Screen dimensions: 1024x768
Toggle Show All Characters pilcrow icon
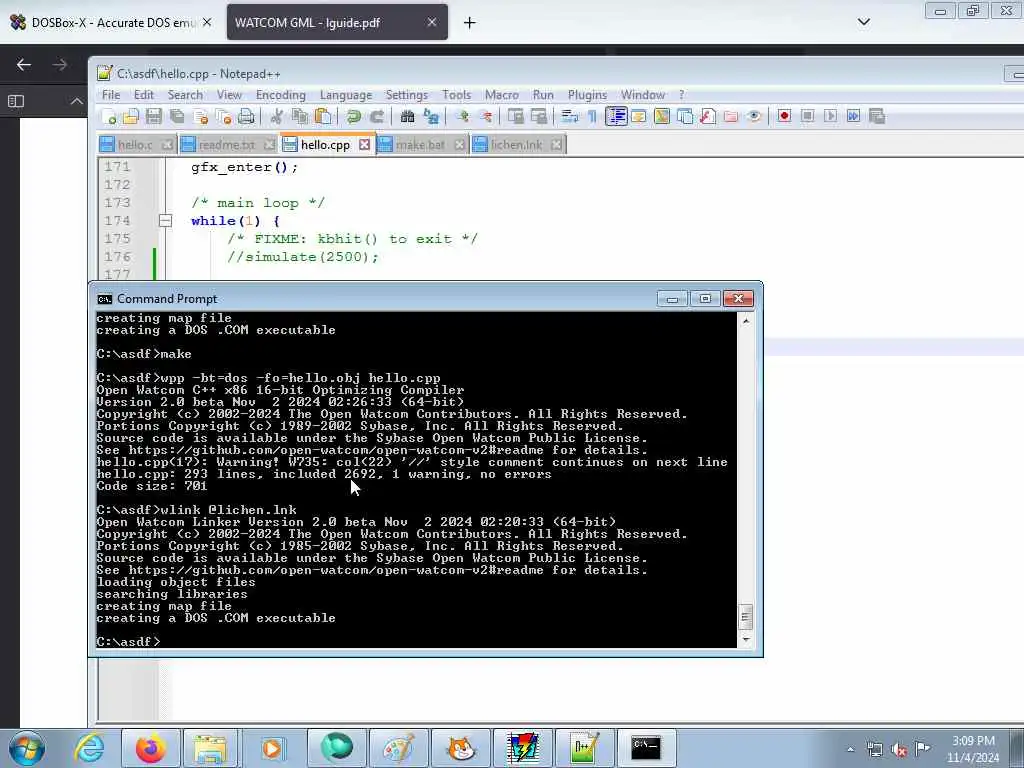[x=592, y=117]
